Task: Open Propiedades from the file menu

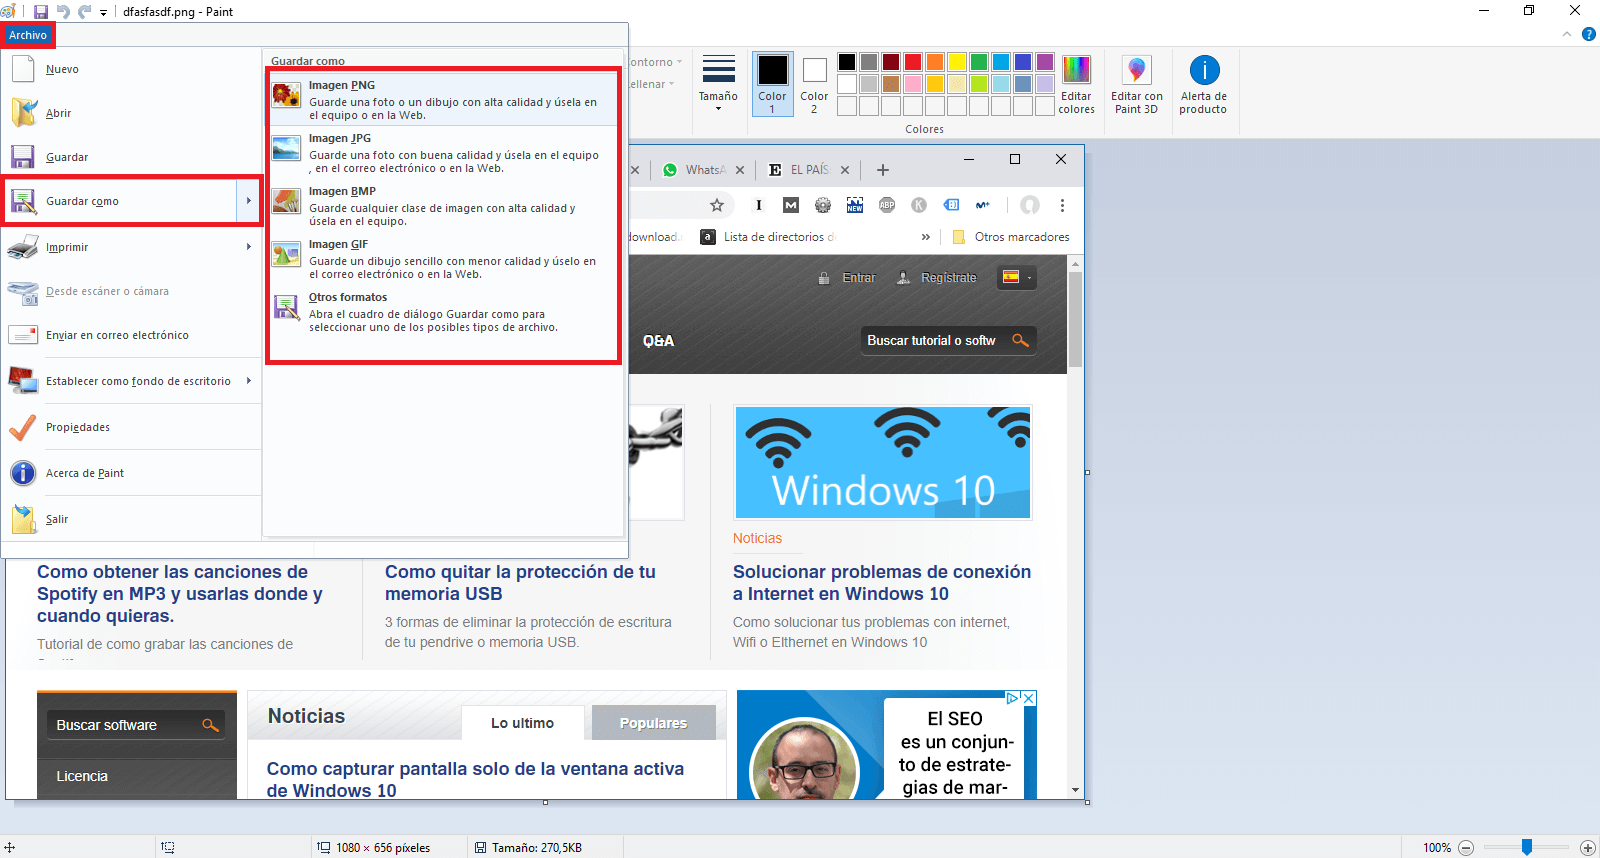Action: point(131,427)
